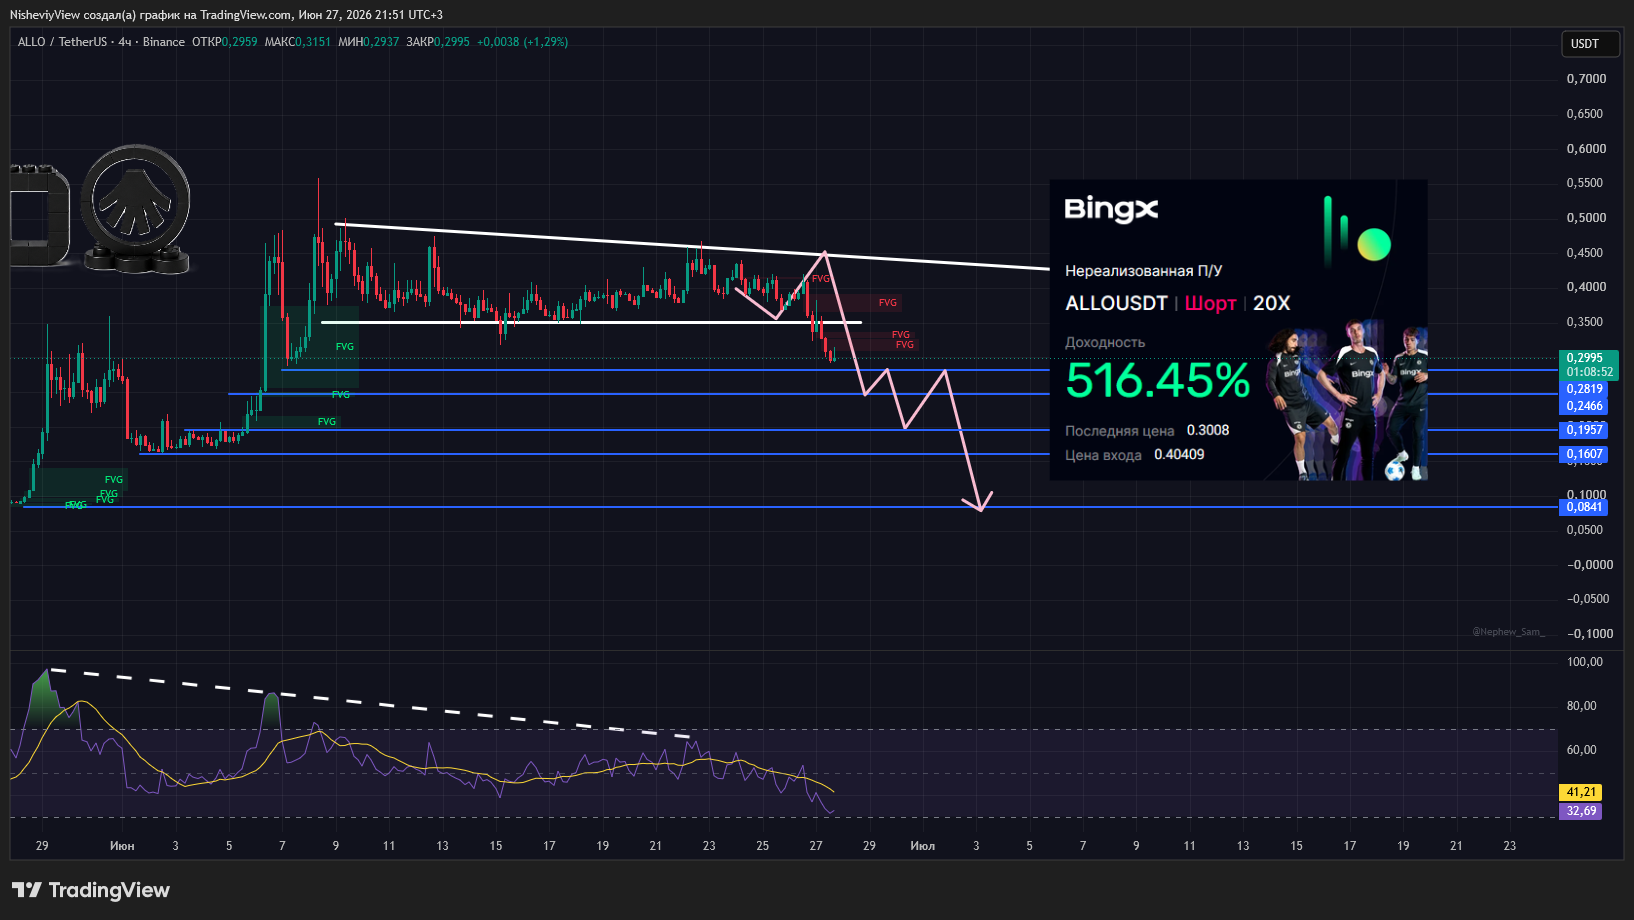
Task: Click the 0,5500 price axis value
Action: pyautogui.click(x=1586, y=183)
